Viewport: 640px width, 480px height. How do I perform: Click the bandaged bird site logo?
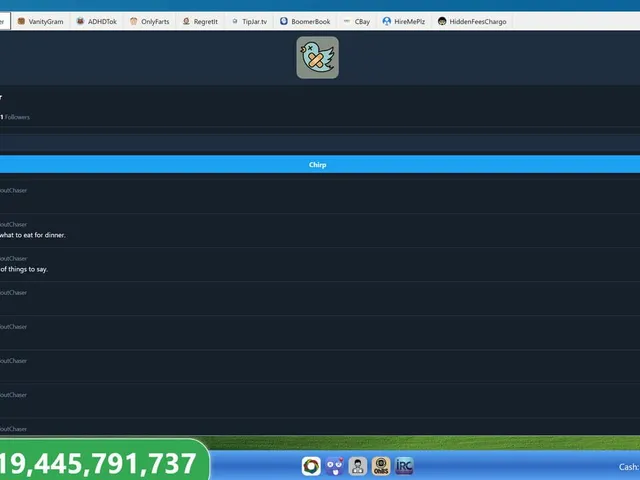(x=318, y=58)
